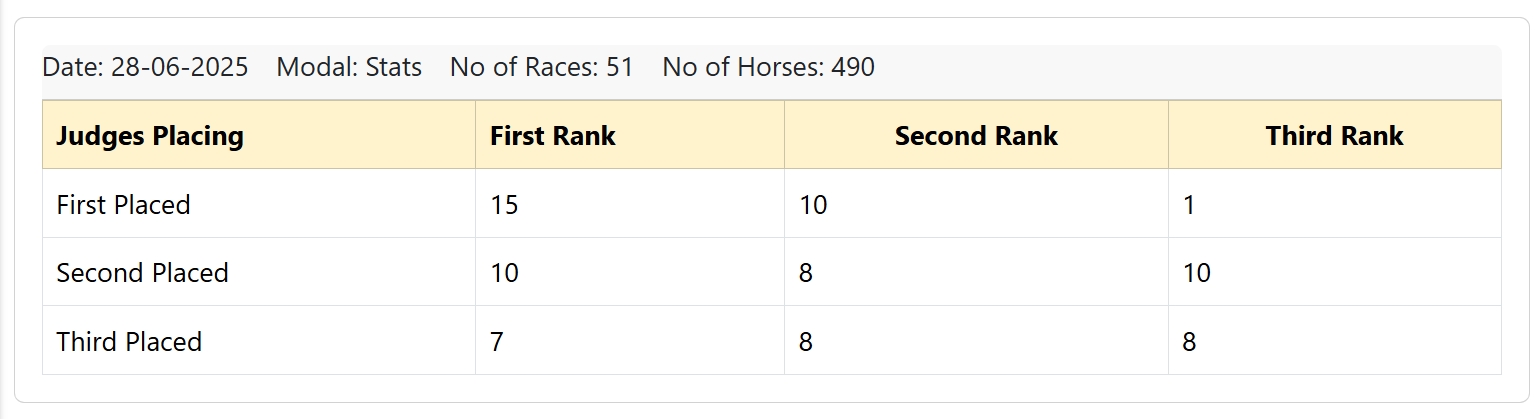This screenshot has height=419, width=1539.
Task: Click the No of Races: 51 text
Action: click(x=542, y=67)
